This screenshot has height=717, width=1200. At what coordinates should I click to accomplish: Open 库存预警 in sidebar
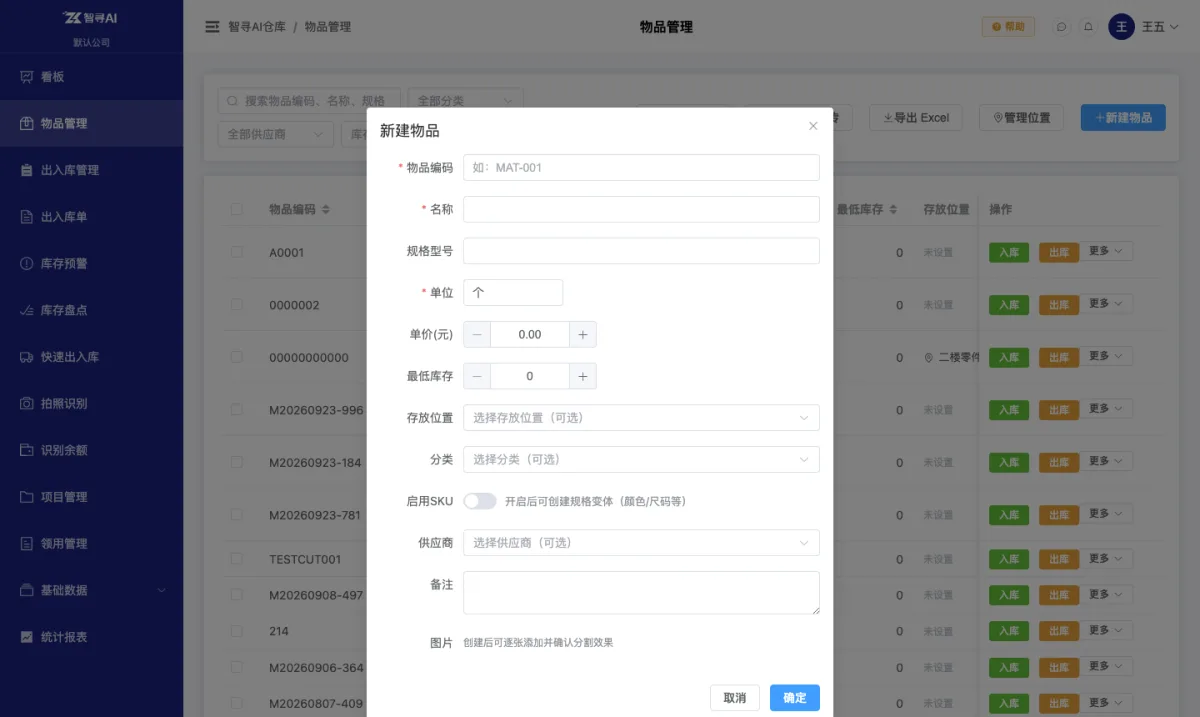tap(91, 264)
